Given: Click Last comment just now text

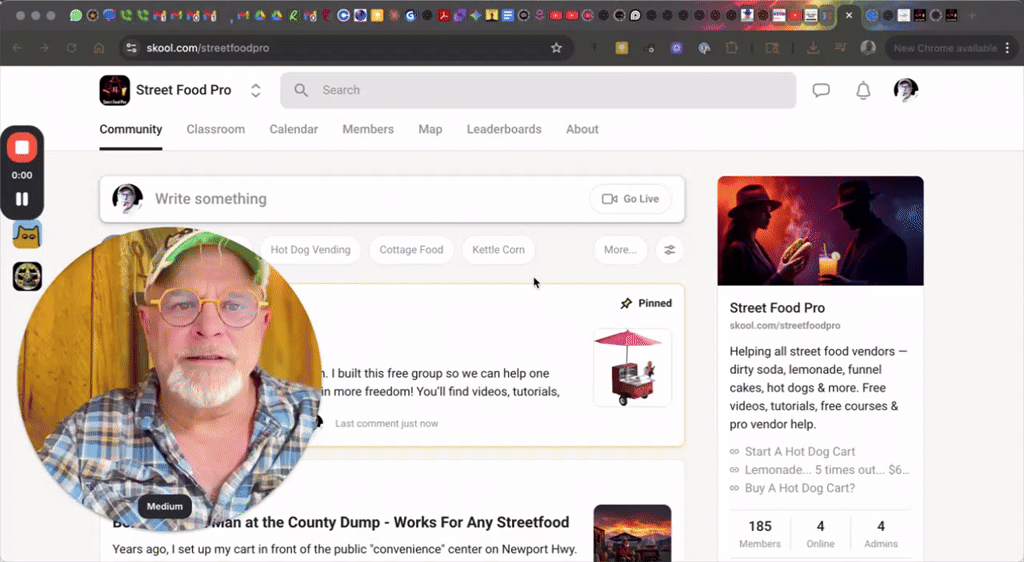Looking at the screenshot, I should [x=387, y=424].
